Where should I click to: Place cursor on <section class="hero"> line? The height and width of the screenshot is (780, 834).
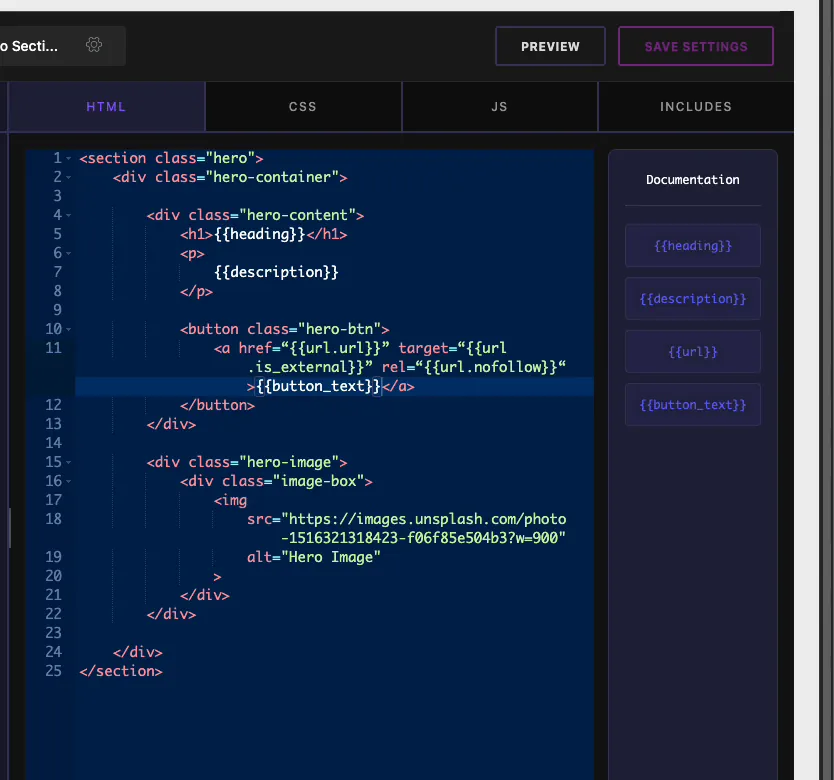coord(171,159)
